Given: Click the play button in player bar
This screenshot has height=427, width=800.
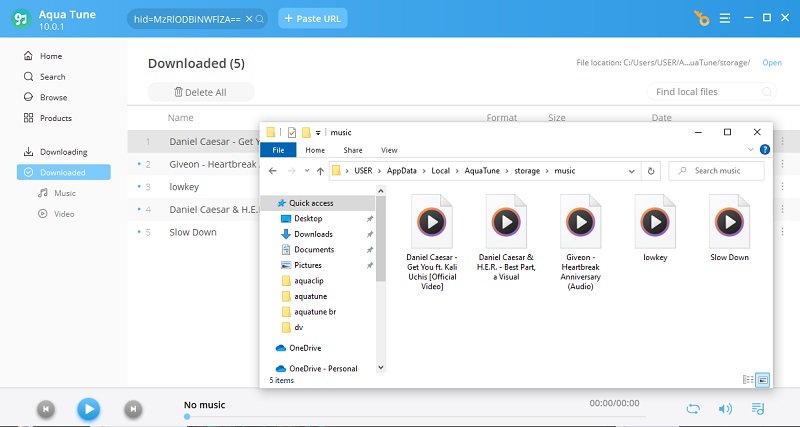Looking at the screenshot, I should (89, 409).
